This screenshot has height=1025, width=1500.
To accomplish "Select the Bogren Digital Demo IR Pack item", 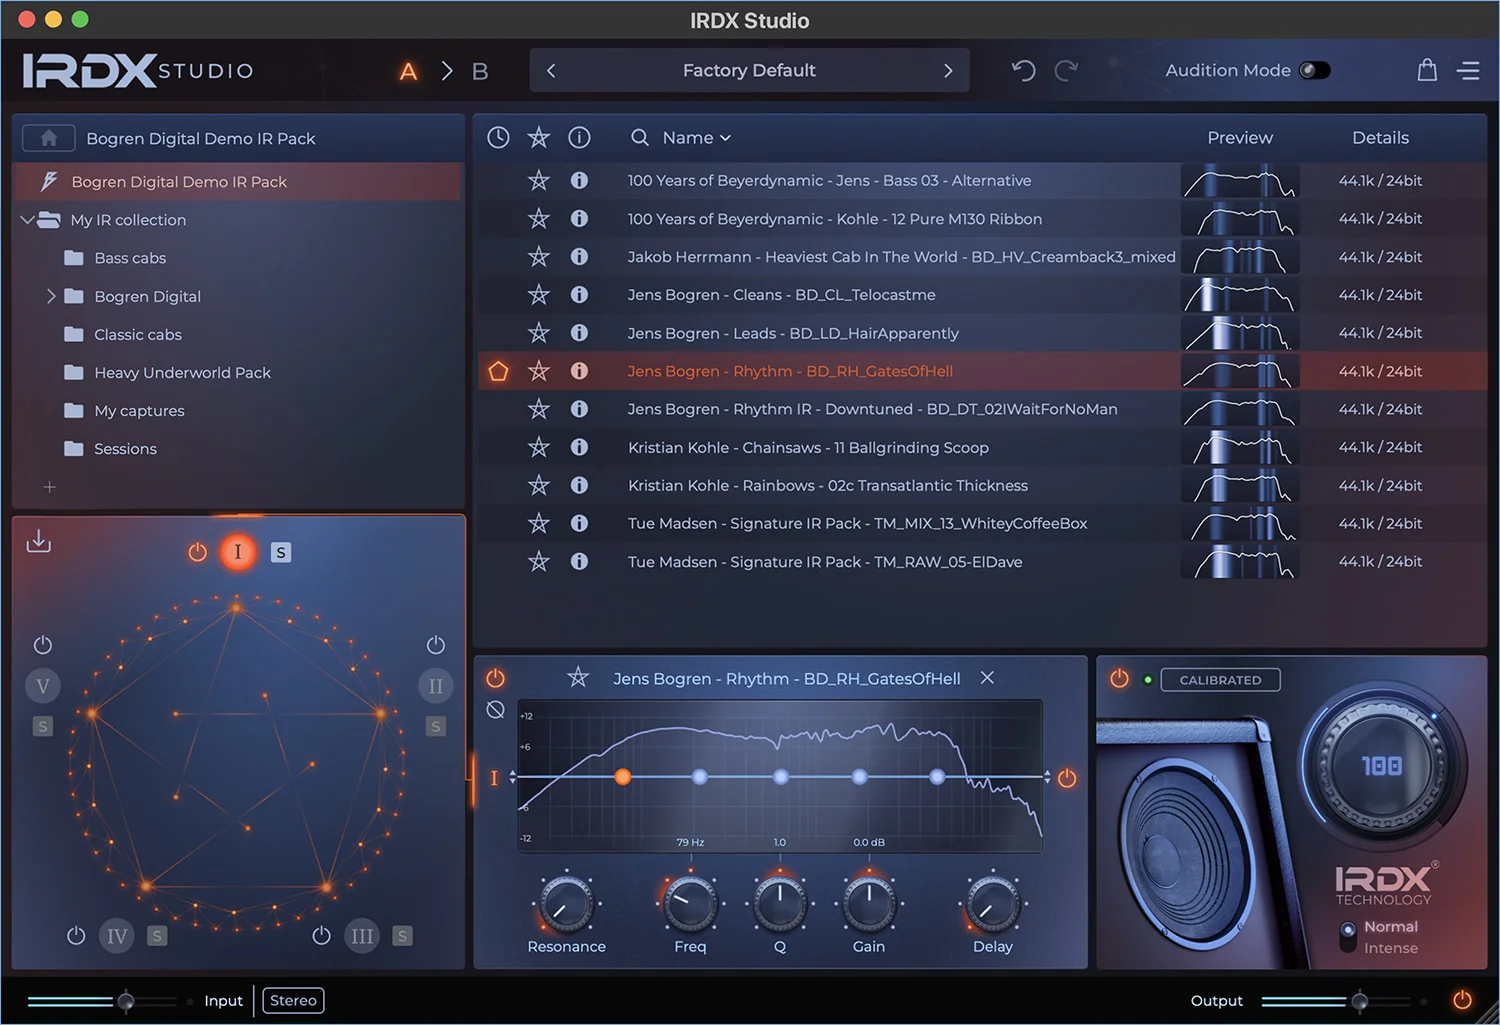I will pyautogui.click(x=238, y=182).
